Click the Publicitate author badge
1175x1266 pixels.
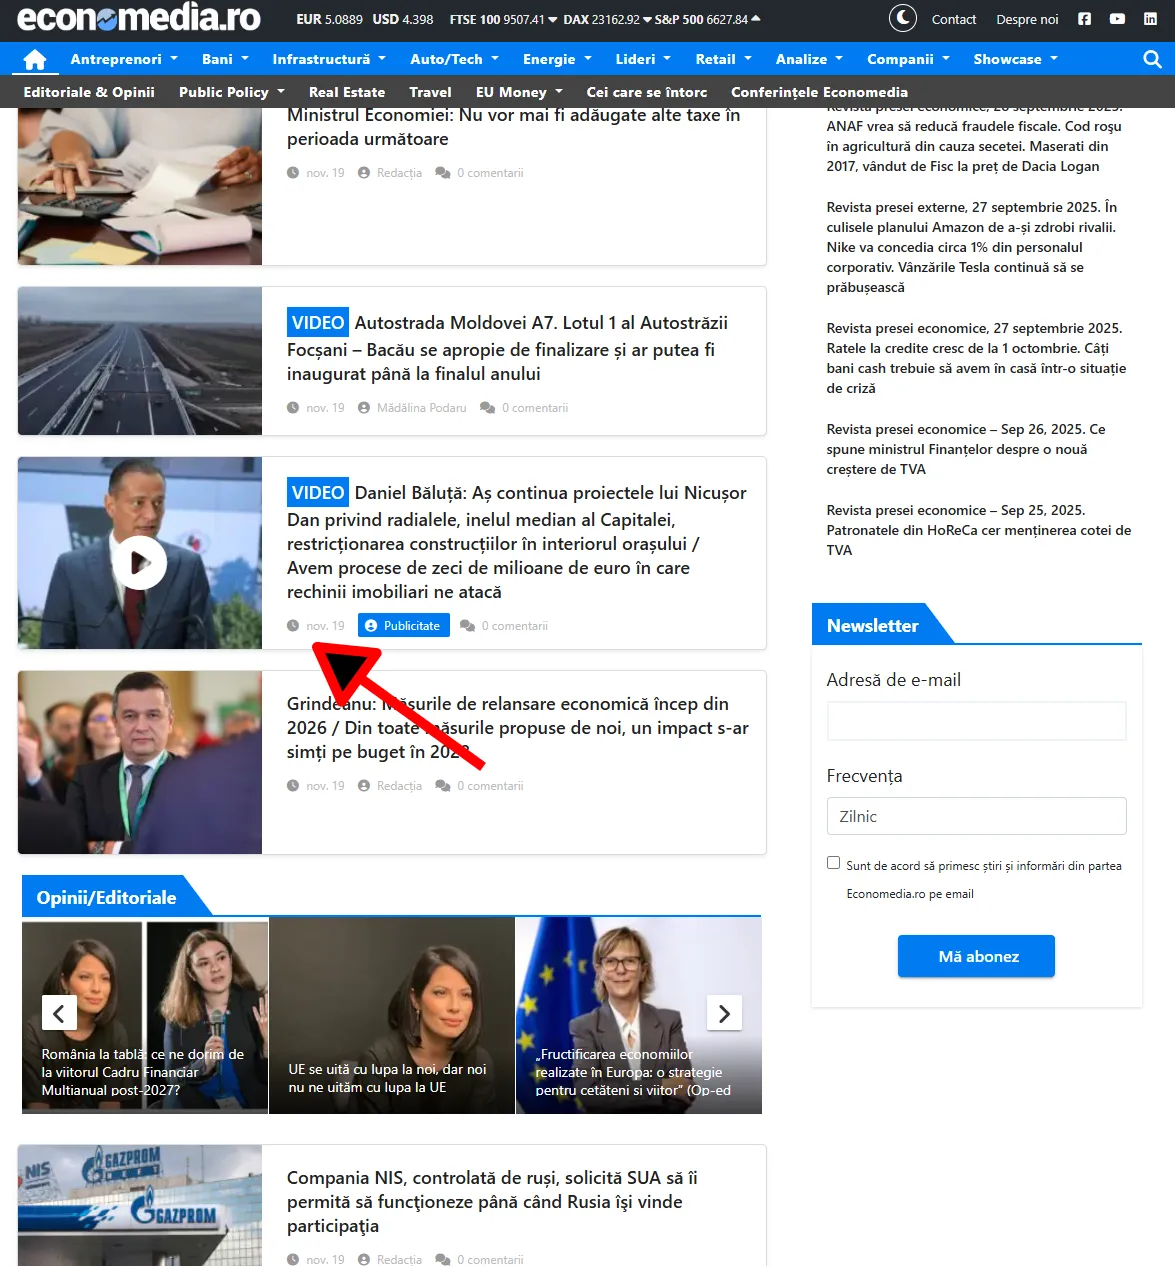tap(403, 626)
